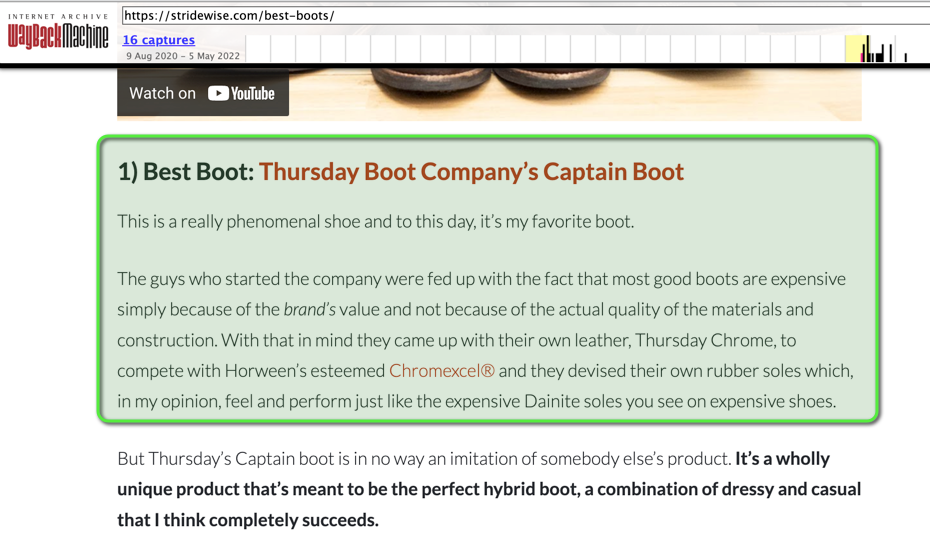Image resolution: width=930 pixels, height=555 pixels.
Task: Click the Watch on YouTube button
Action: pos(203,93)
